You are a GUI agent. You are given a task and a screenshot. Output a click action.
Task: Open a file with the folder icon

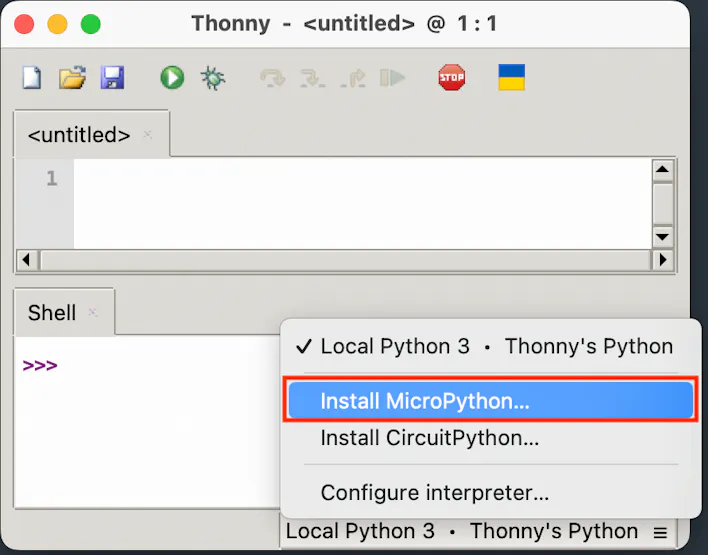click(72, 78)
